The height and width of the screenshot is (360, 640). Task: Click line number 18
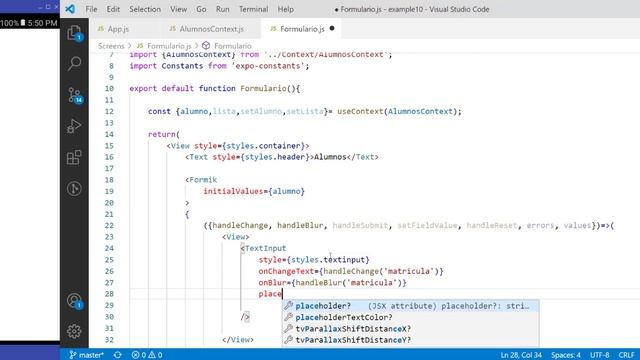(x=109, y=180)
